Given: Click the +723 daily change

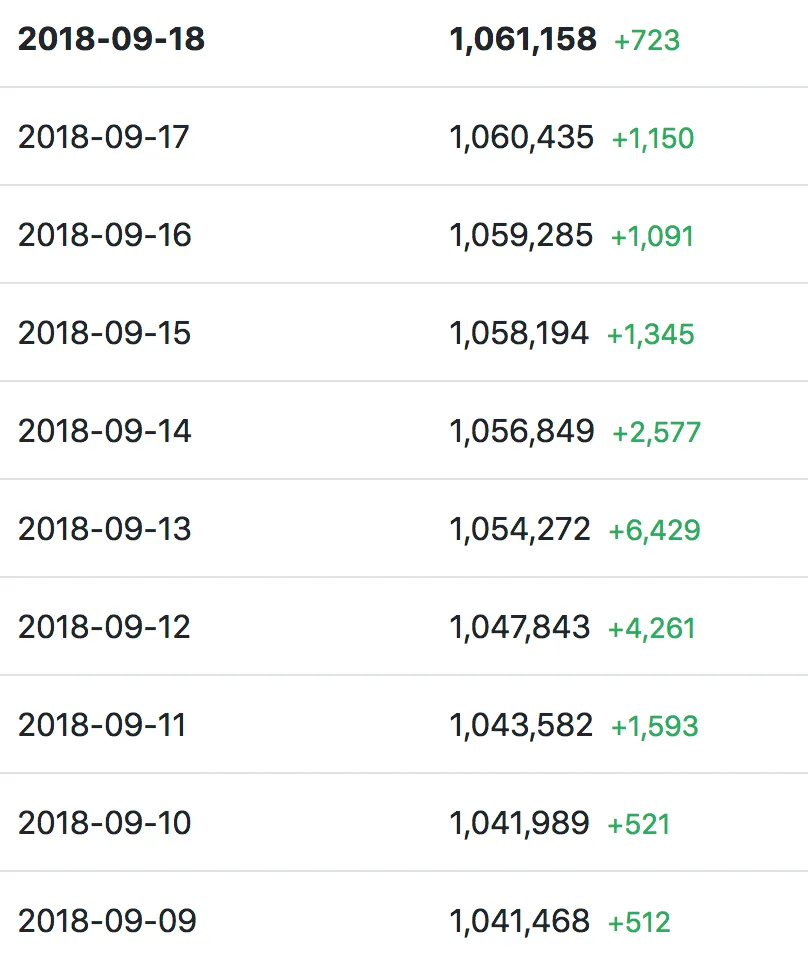Looking at the screenshot, I should (647, 41).
